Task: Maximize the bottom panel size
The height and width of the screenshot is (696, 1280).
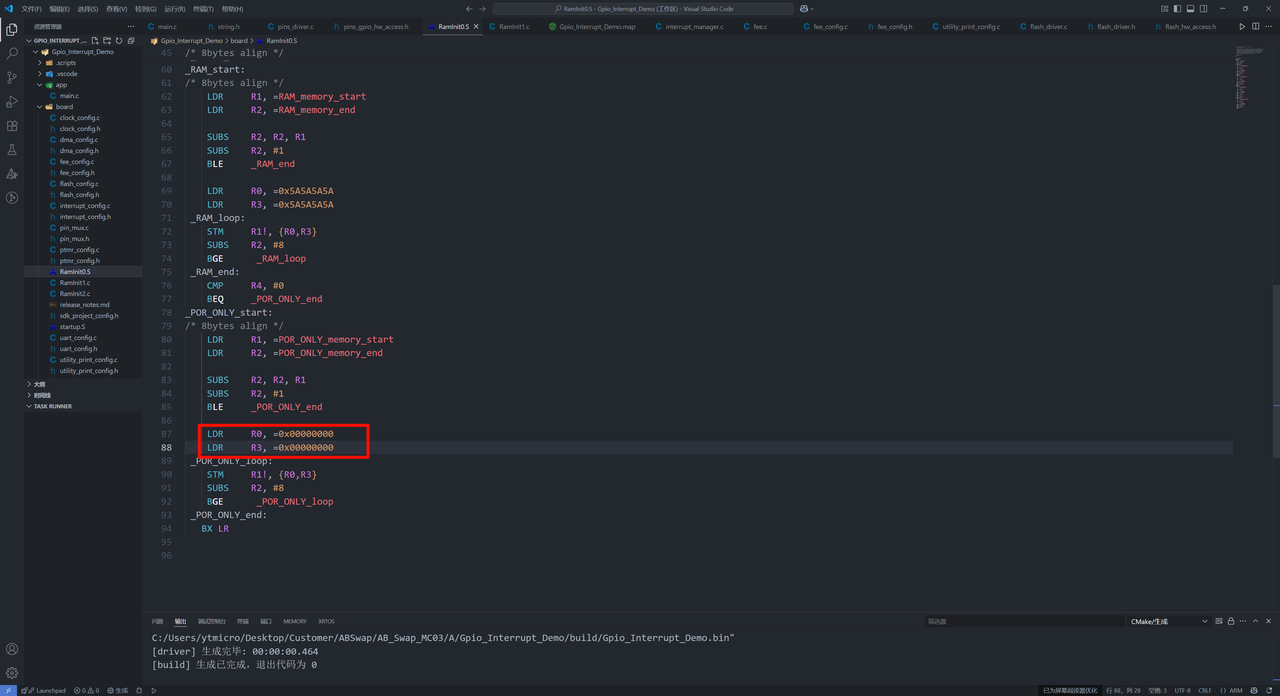Action: tap(1255, 621)
